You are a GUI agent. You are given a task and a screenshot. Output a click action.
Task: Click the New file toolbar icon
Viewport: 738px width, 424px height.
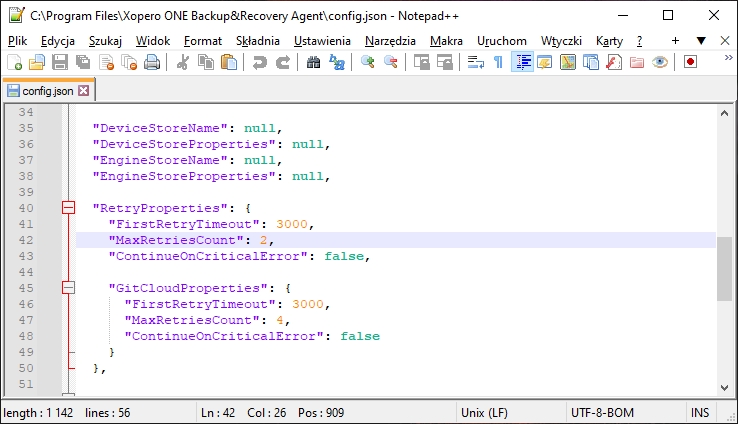pos(14,62)
